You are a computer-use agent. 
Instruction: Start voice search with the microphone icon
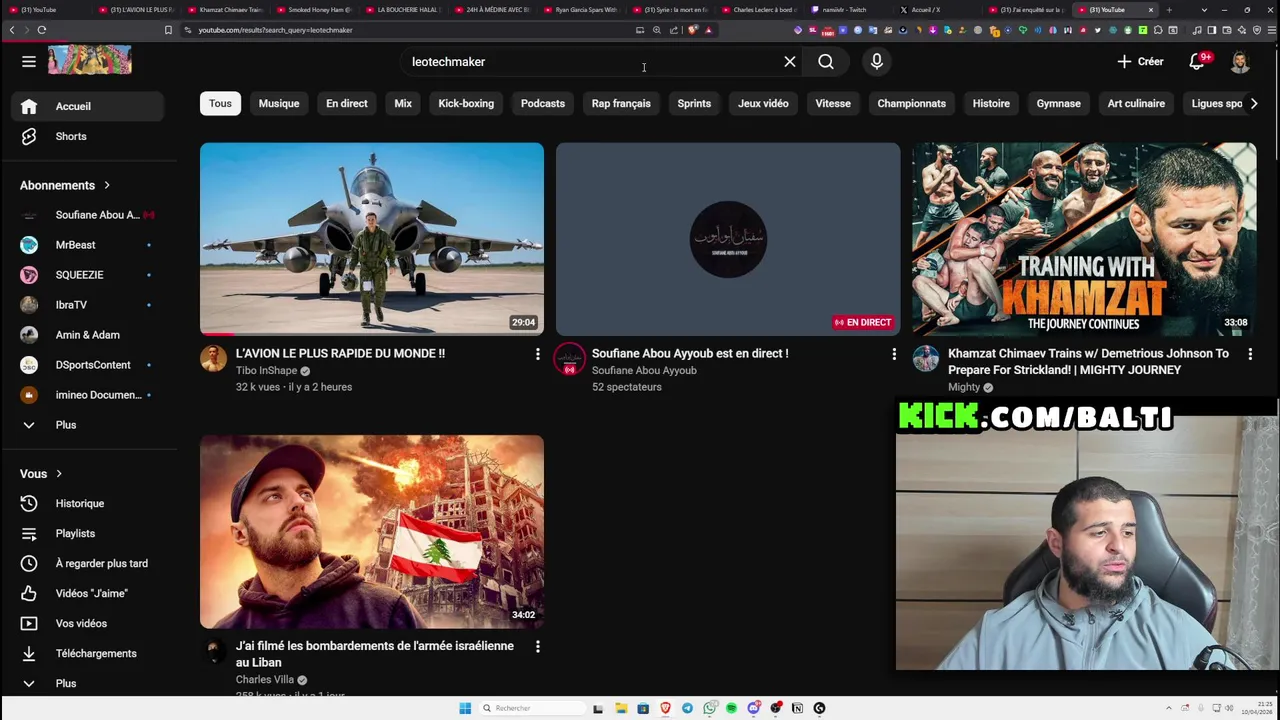tap(877, 62)
